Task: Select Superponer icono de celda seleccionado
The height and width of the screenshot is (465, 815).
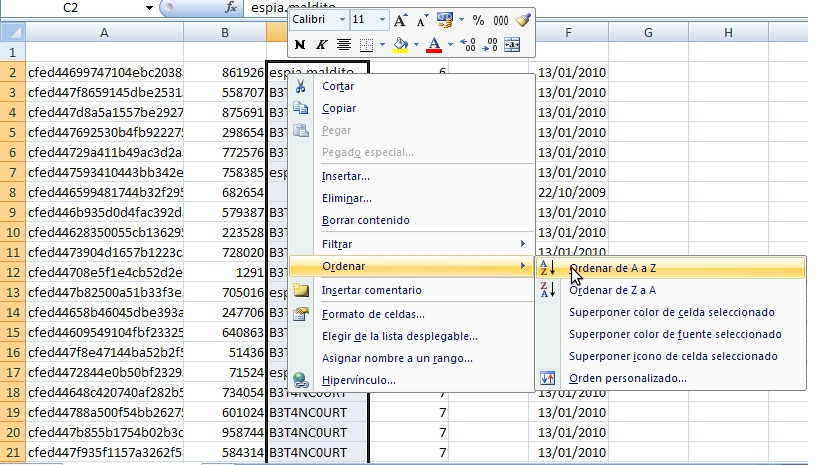Action: coord(671,356)
